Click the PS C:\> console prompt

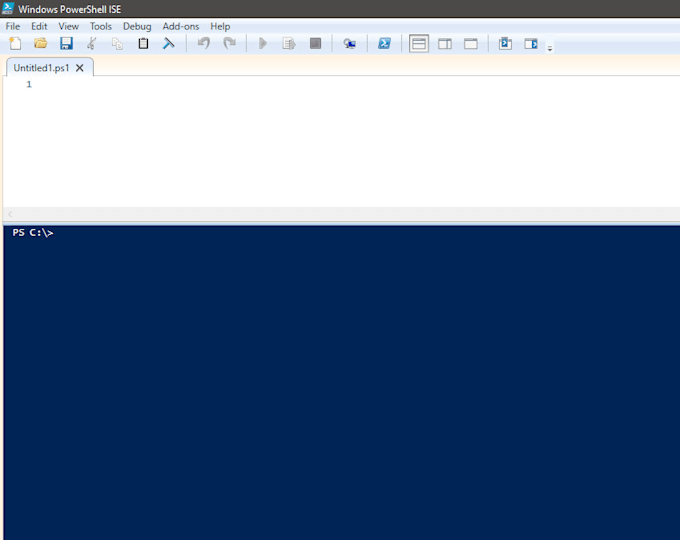coord(33,233)
